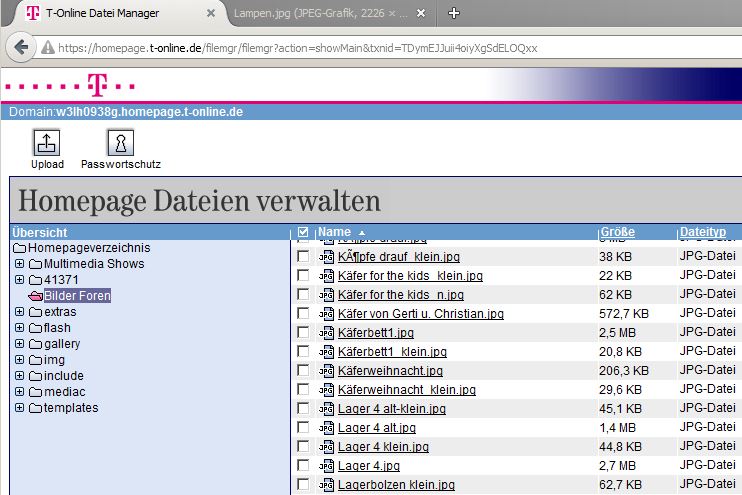Expand the templates folder
The width and height of the screenshot is (742, 495).
click(x=19, y=407)
